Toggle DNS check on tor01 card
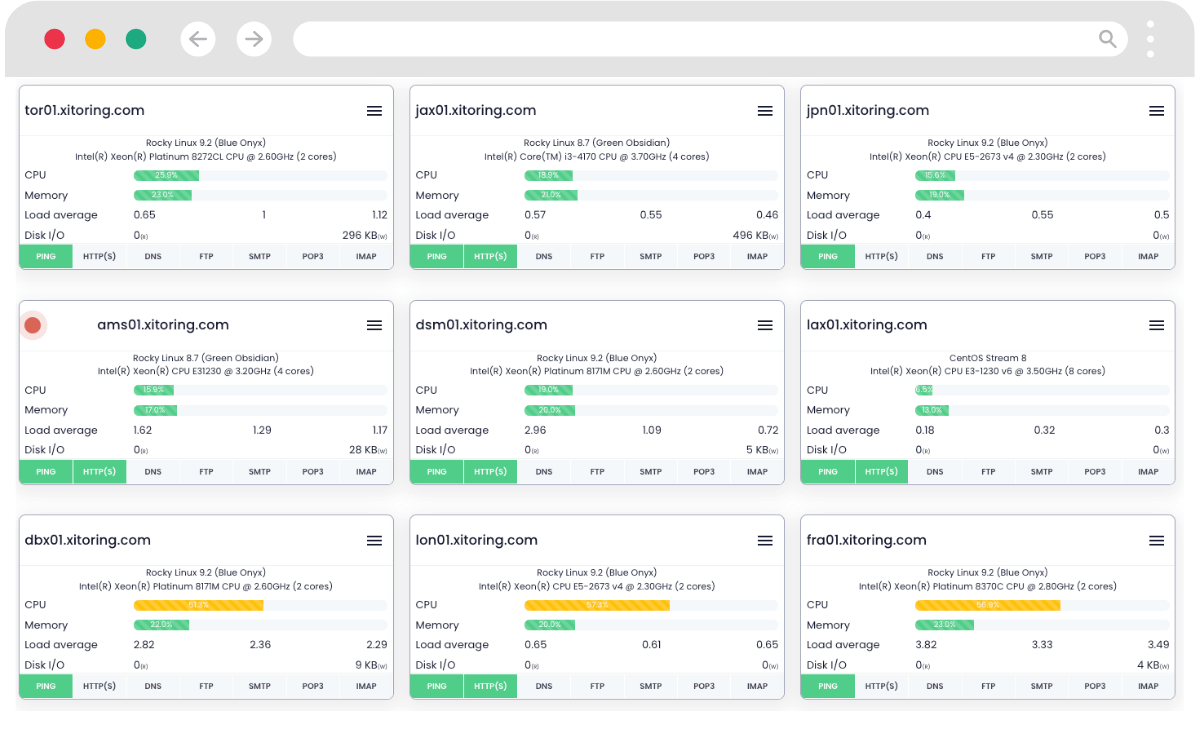Viewport: 1200px width, 750px height. (153, 256)
